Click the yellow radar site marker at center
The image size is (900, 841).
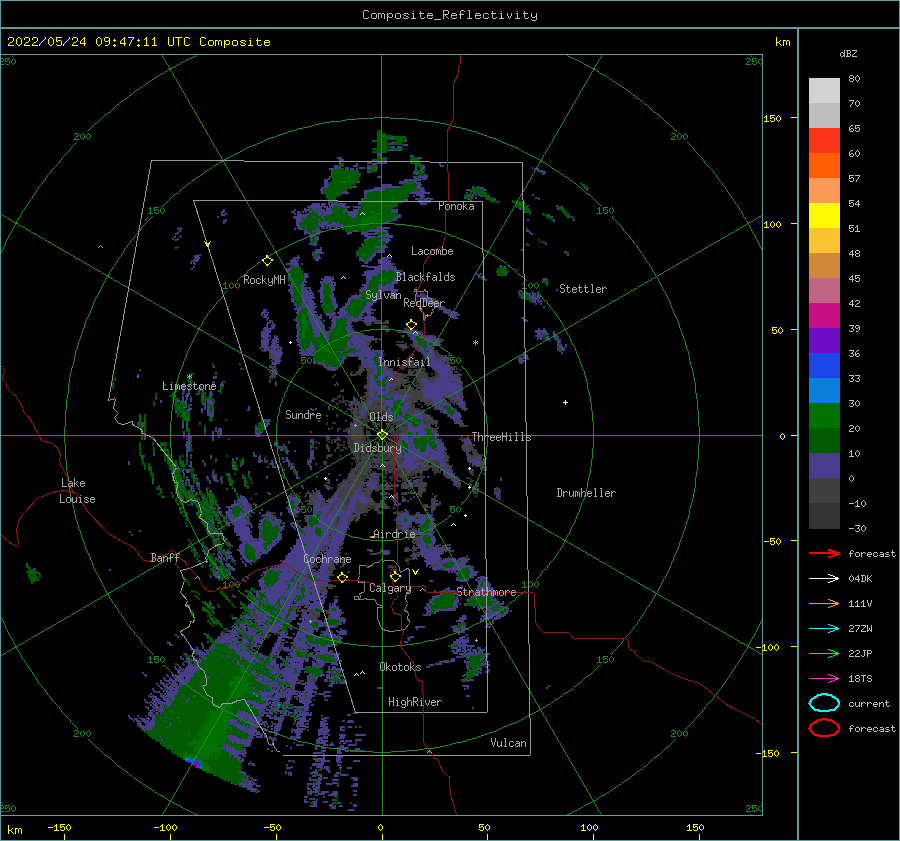382,435
